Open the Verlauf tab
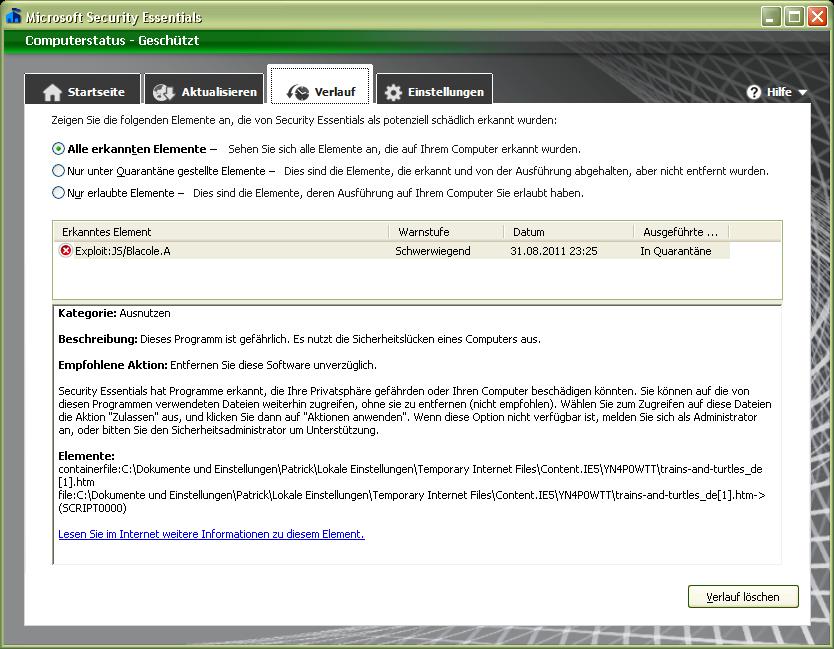Image resolution: width=834 pixels, height=649 pixels. point(320,85)
